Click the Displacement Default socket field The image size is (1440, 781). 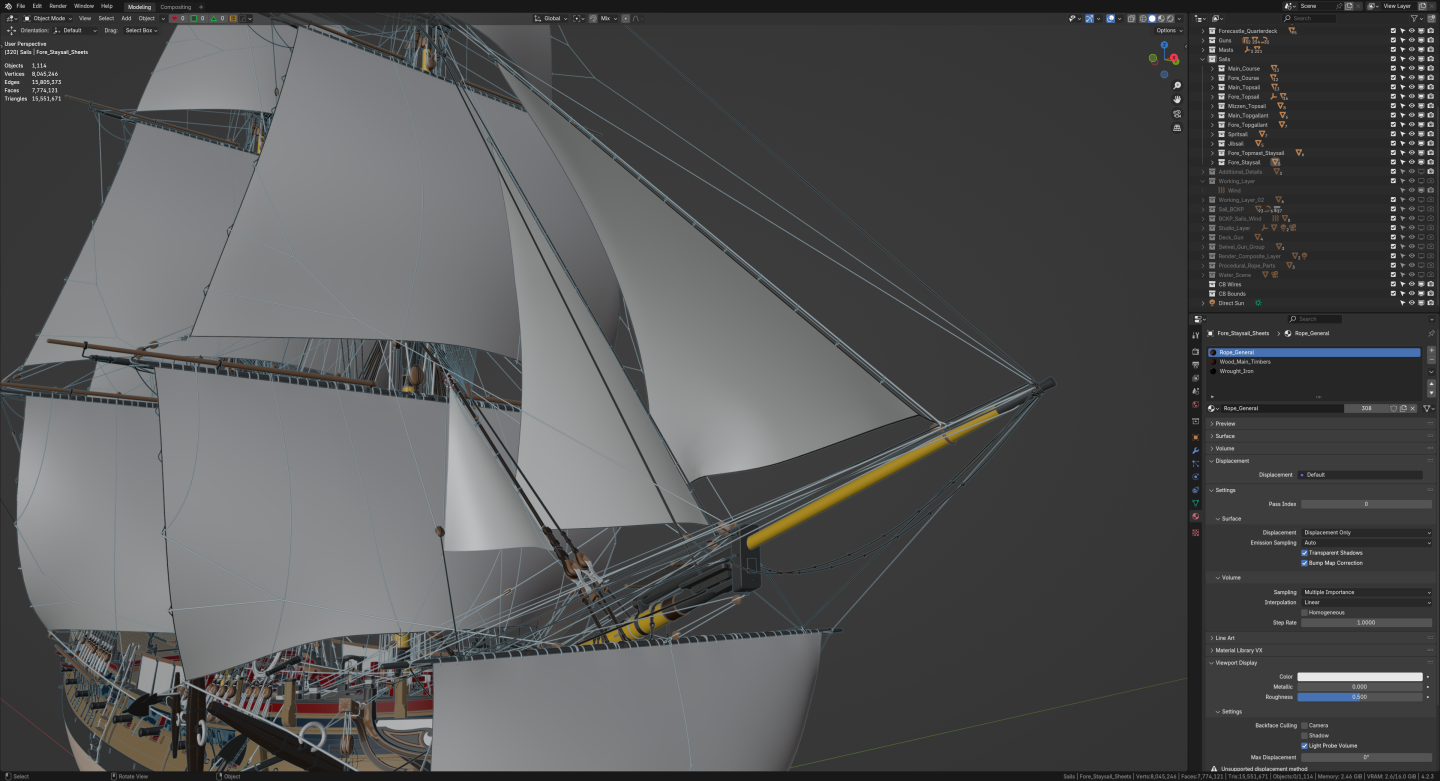click(1360, 475)
